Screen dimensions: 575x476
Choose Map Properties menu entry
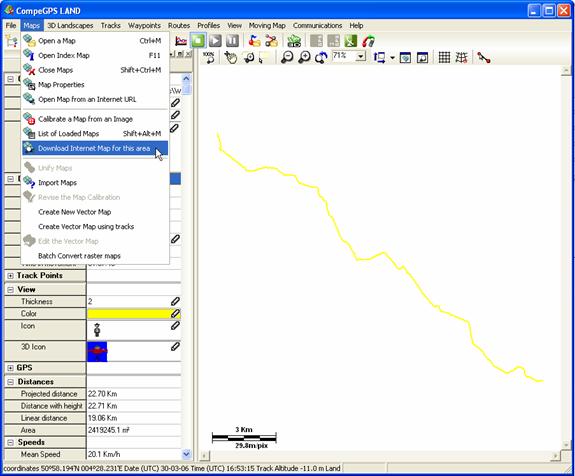pos(95,85)
